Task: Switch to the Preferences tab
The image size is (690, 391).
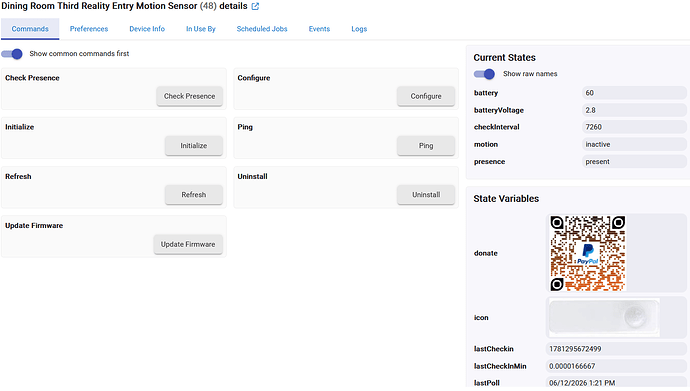Action: (89, 29)
